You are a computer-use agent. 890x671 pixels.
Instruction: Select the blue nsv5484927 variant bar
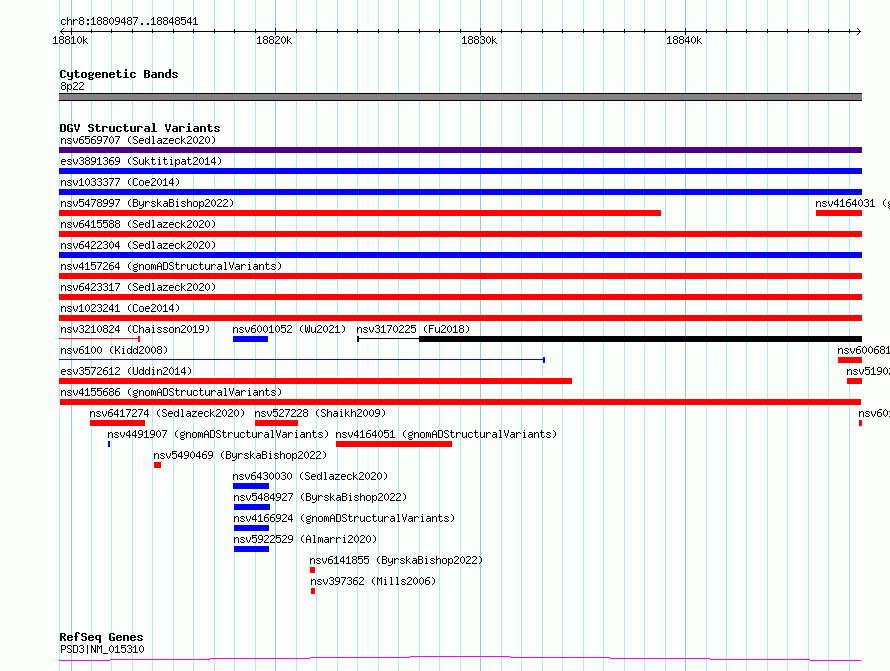tap(252, 507)
